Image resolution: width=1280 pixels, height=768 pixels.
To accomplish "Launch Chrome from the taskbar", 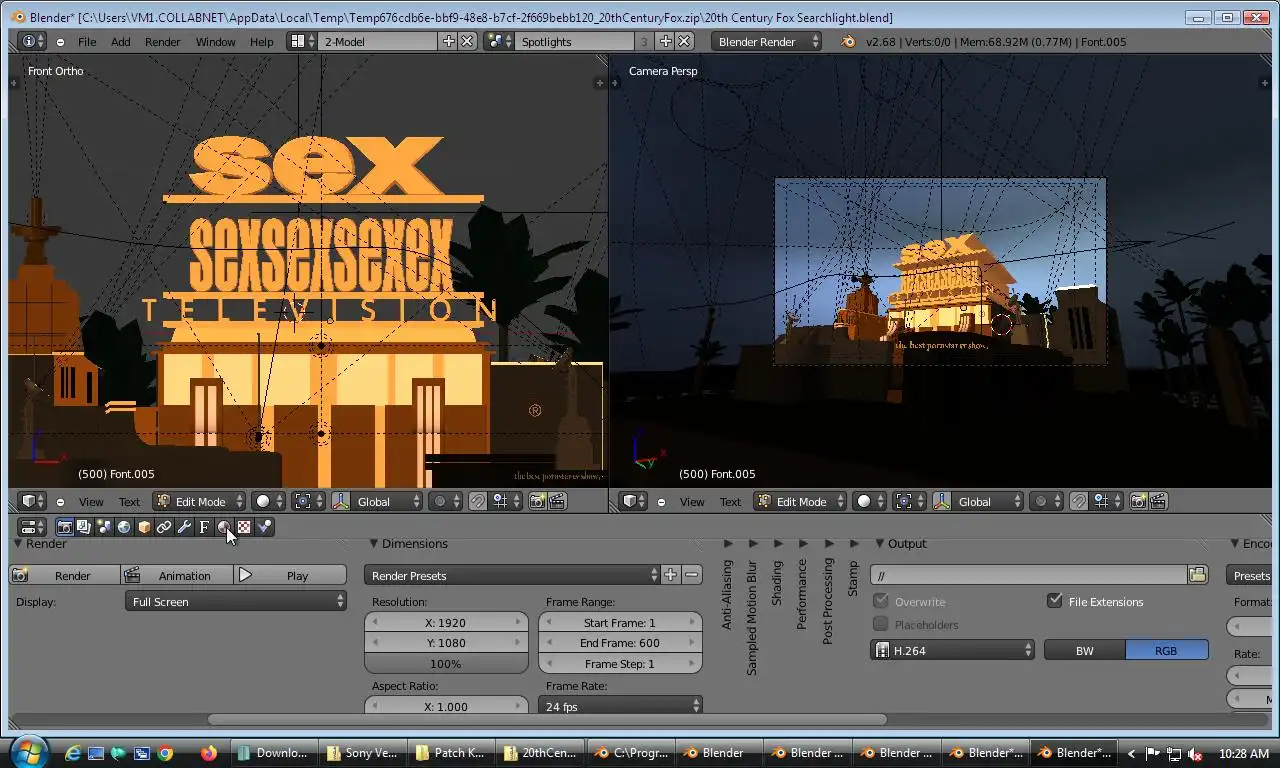I will [x=165, y=753].
